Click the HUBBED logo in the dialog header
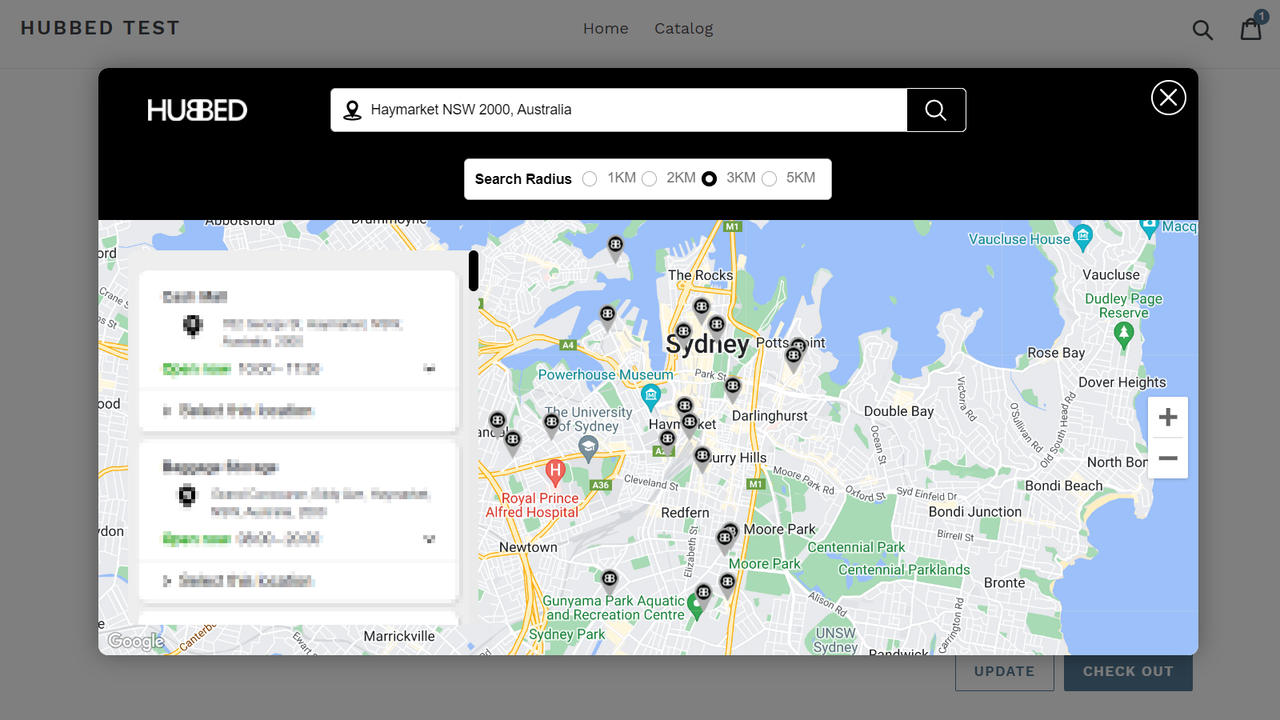The image size is (1280, 720). 197,110
